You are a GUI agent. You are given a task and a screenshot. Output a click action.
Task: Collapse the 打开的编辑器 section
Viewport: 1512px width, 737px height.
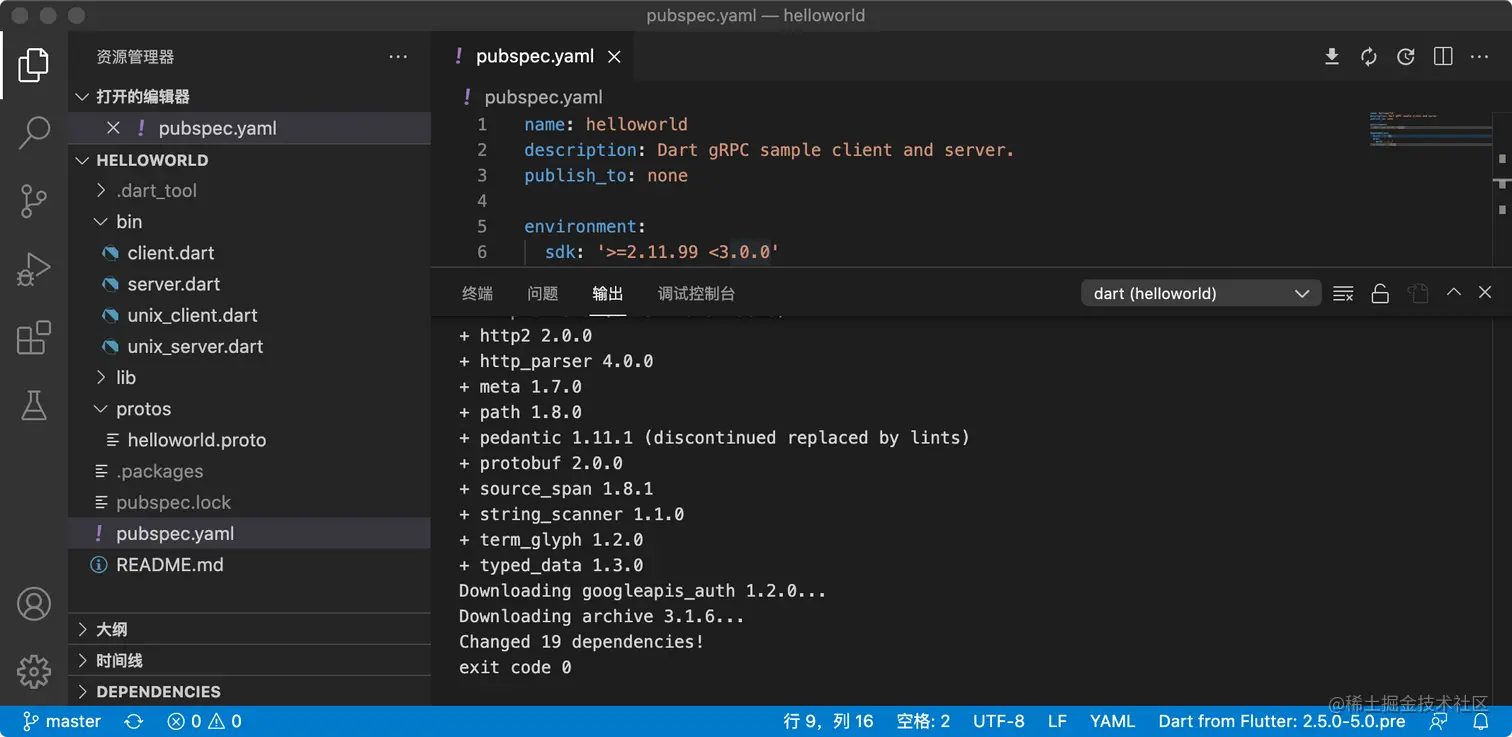[x=250, y=97]
